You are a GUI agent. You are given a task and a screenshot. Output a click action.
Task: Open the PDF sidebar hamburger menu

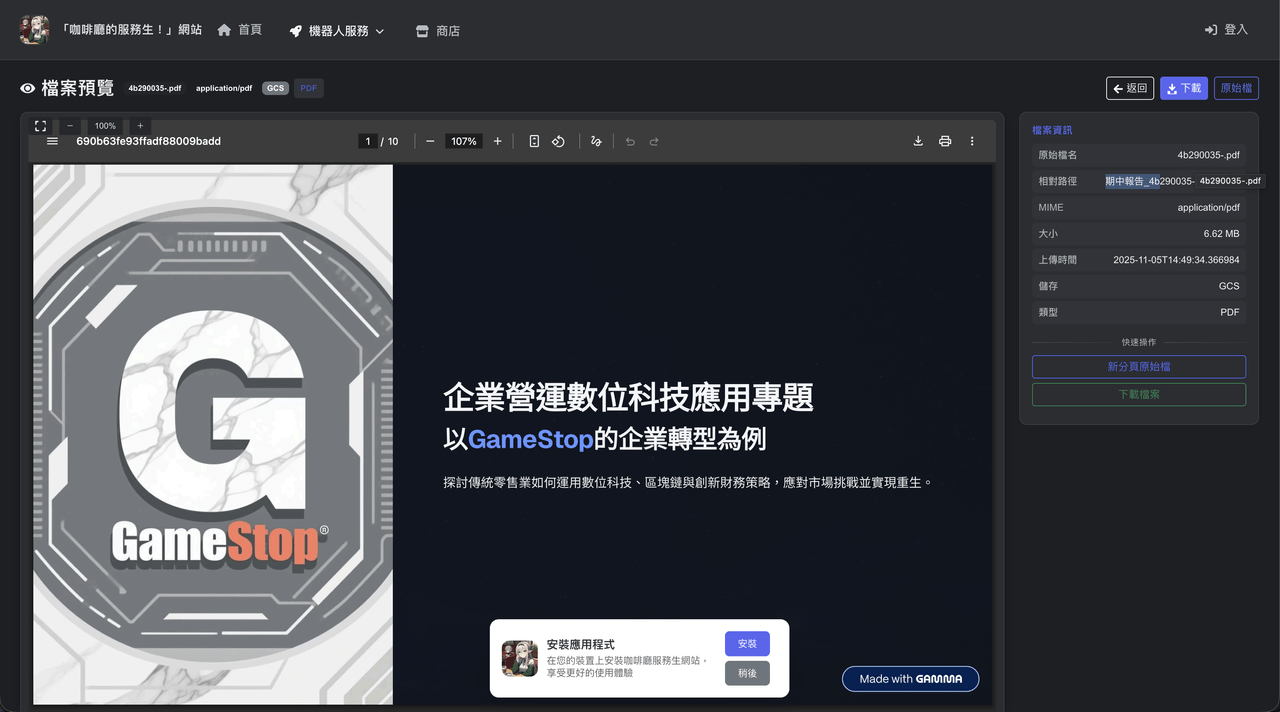53,141
